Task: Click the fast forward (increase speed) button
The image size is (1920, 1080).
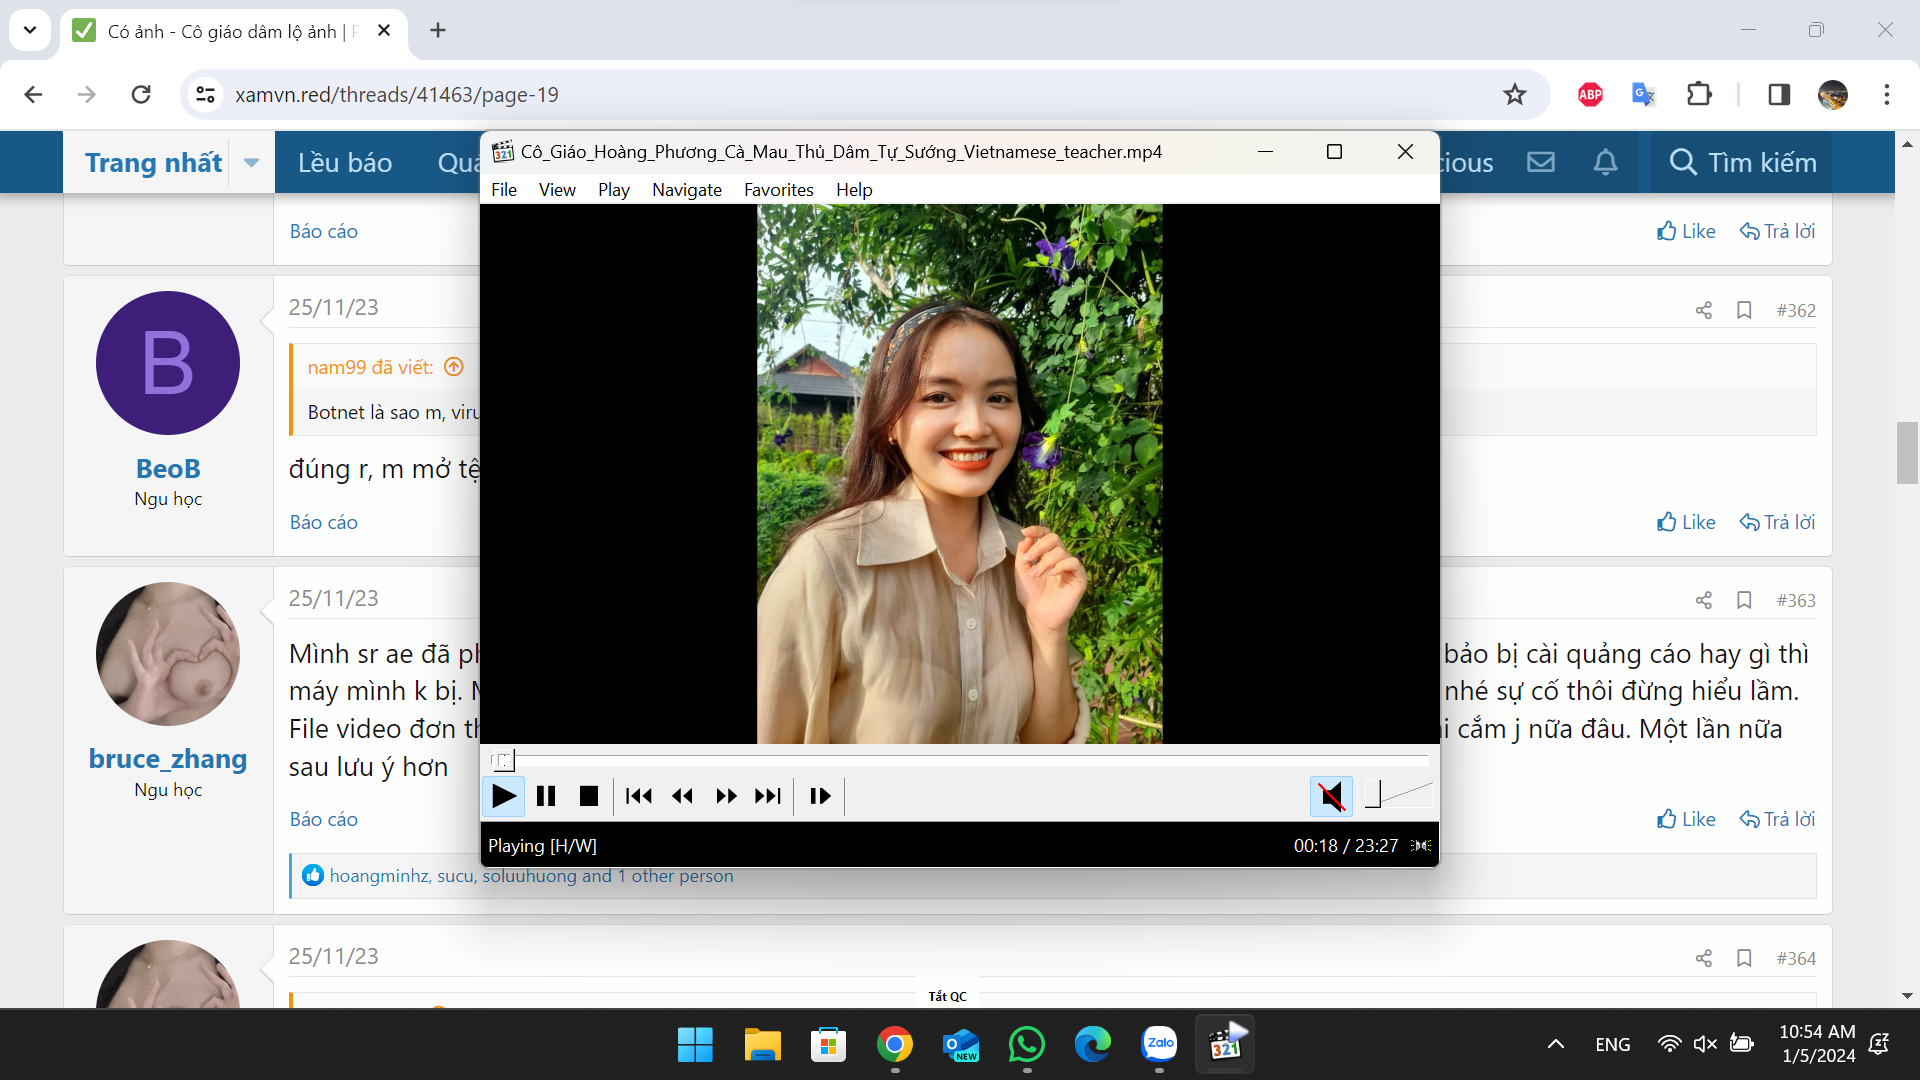Action: 726,796
